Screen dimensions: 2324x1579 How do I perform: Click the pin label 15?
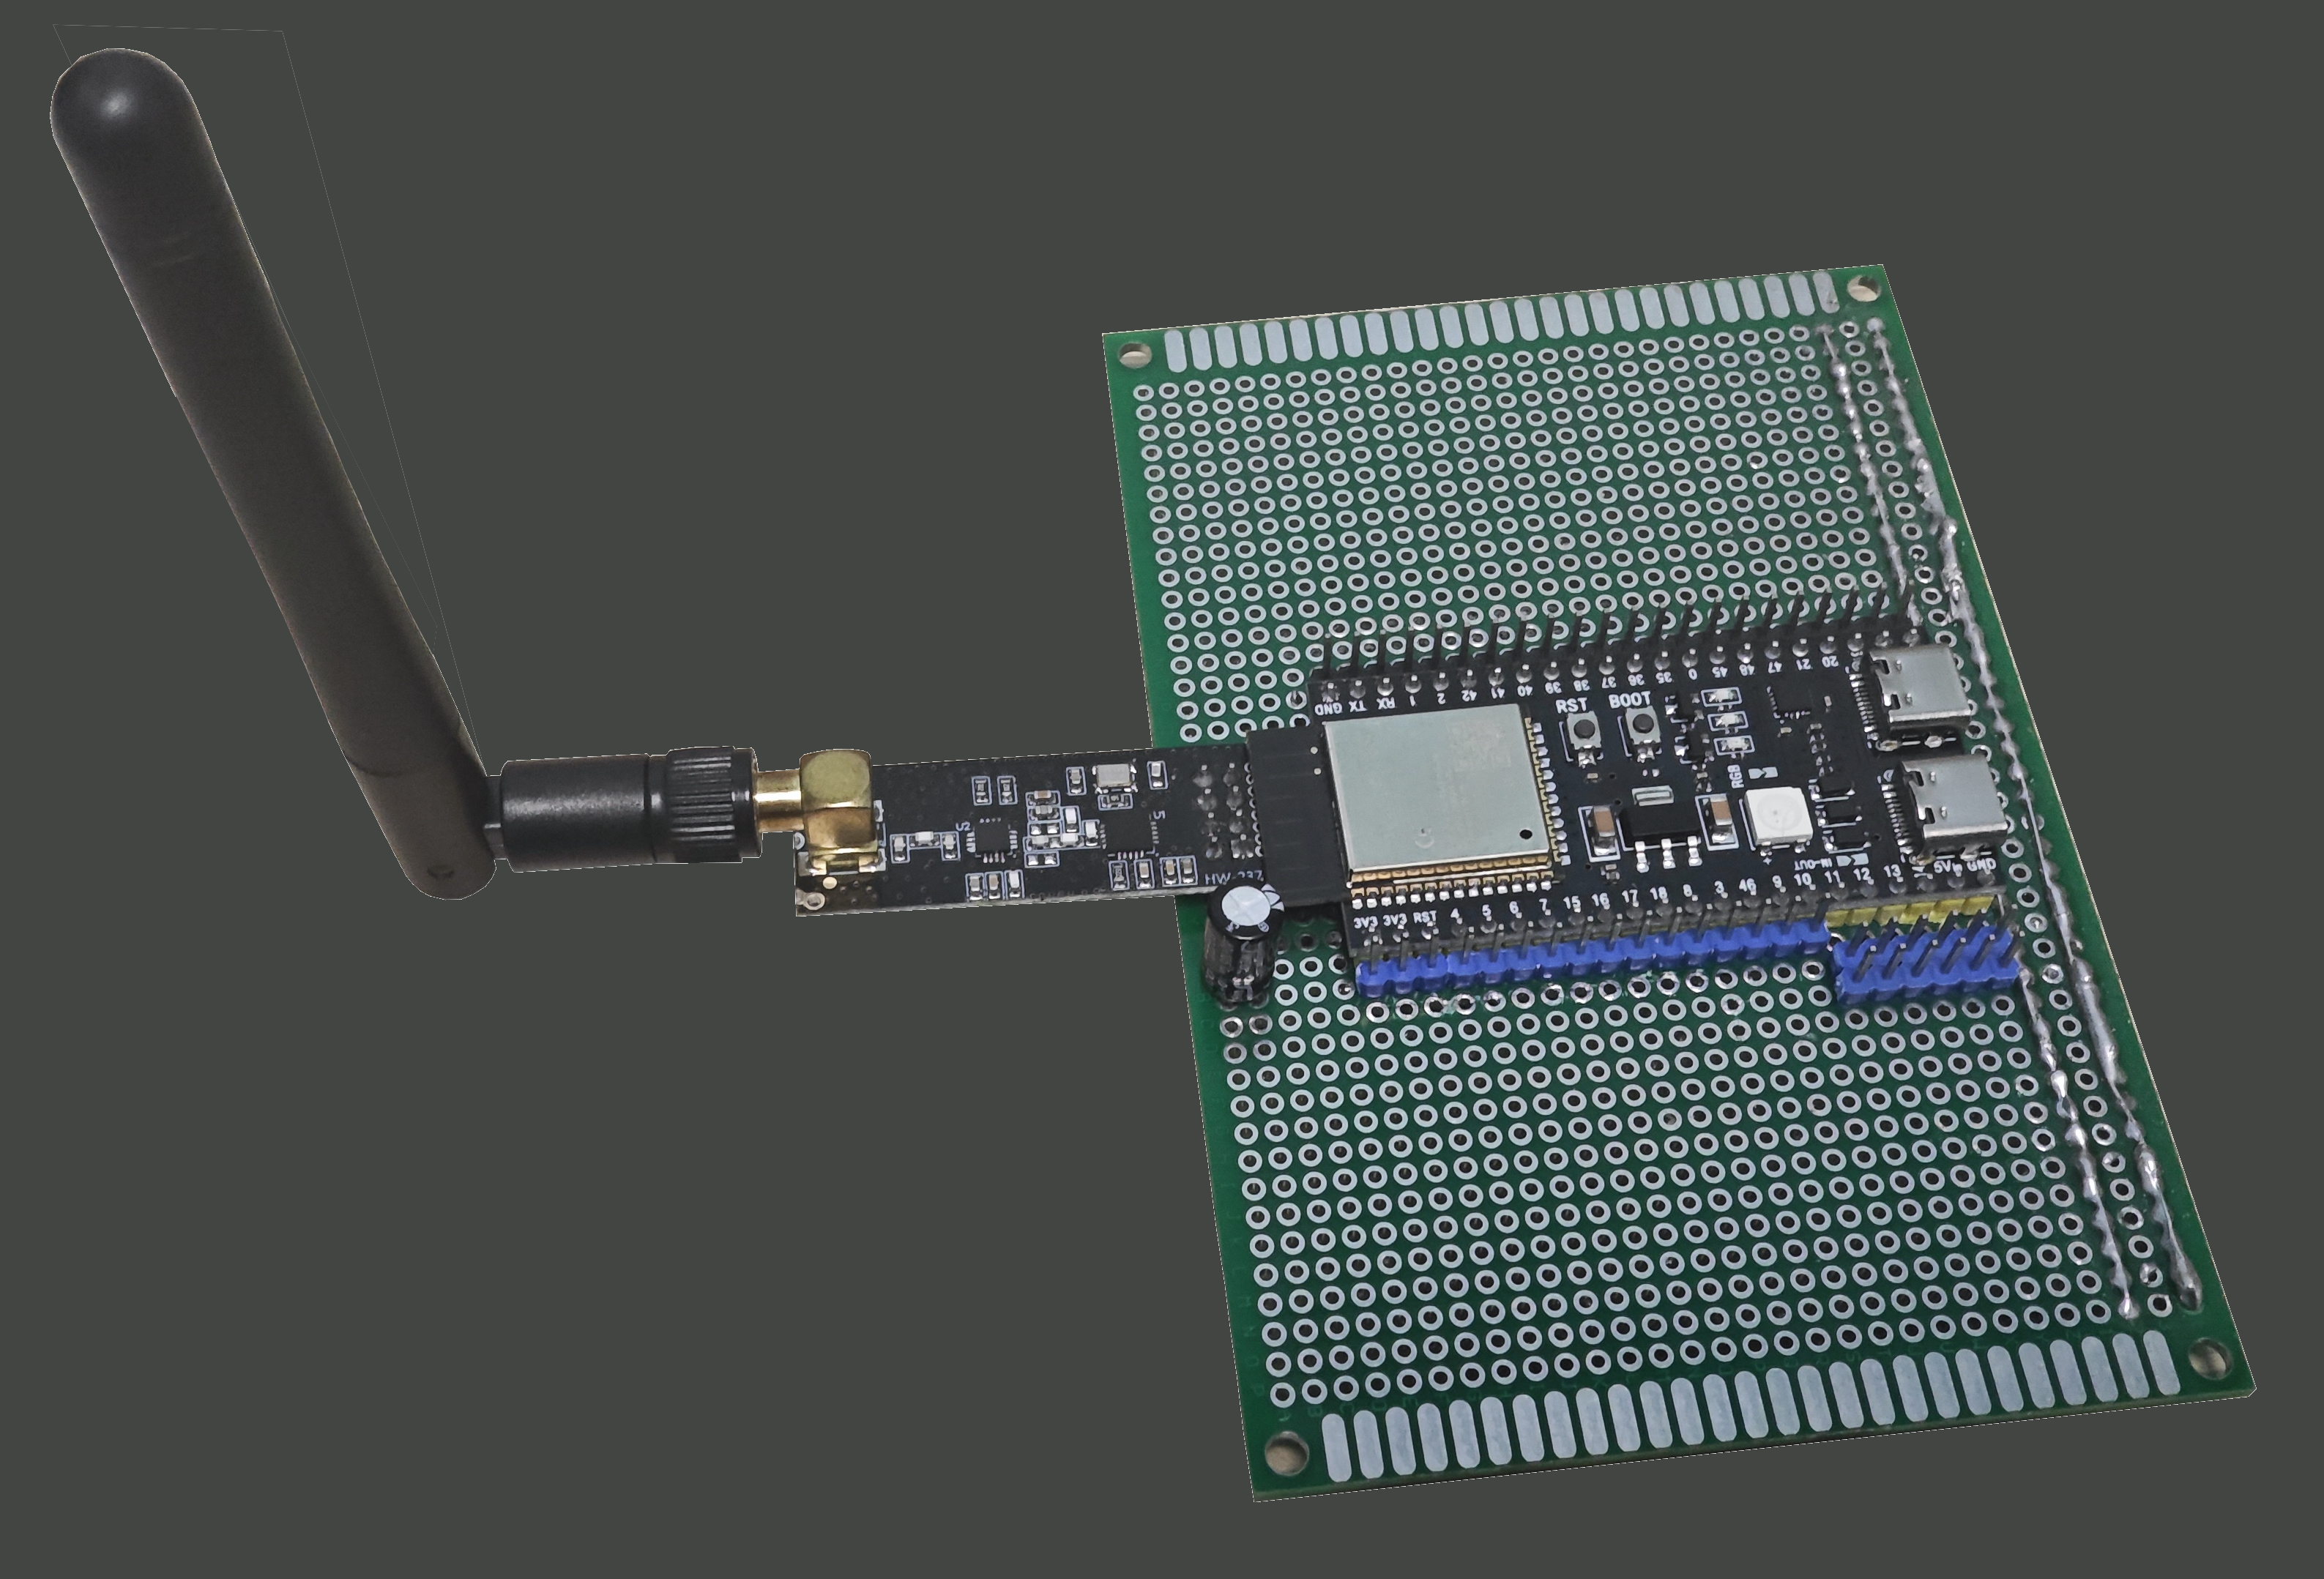[1573, 903]
